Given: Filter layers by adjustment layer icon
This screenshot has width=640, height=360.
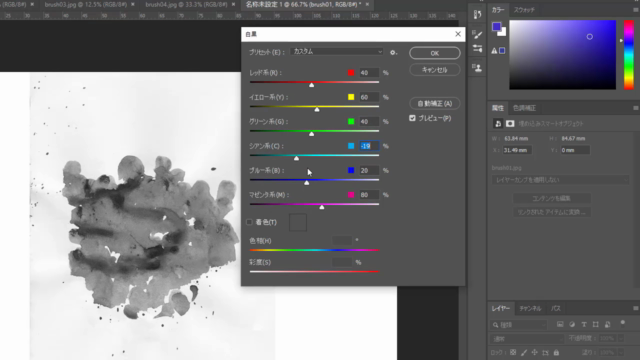Looking at the screenshot, I should click(572, 324).
